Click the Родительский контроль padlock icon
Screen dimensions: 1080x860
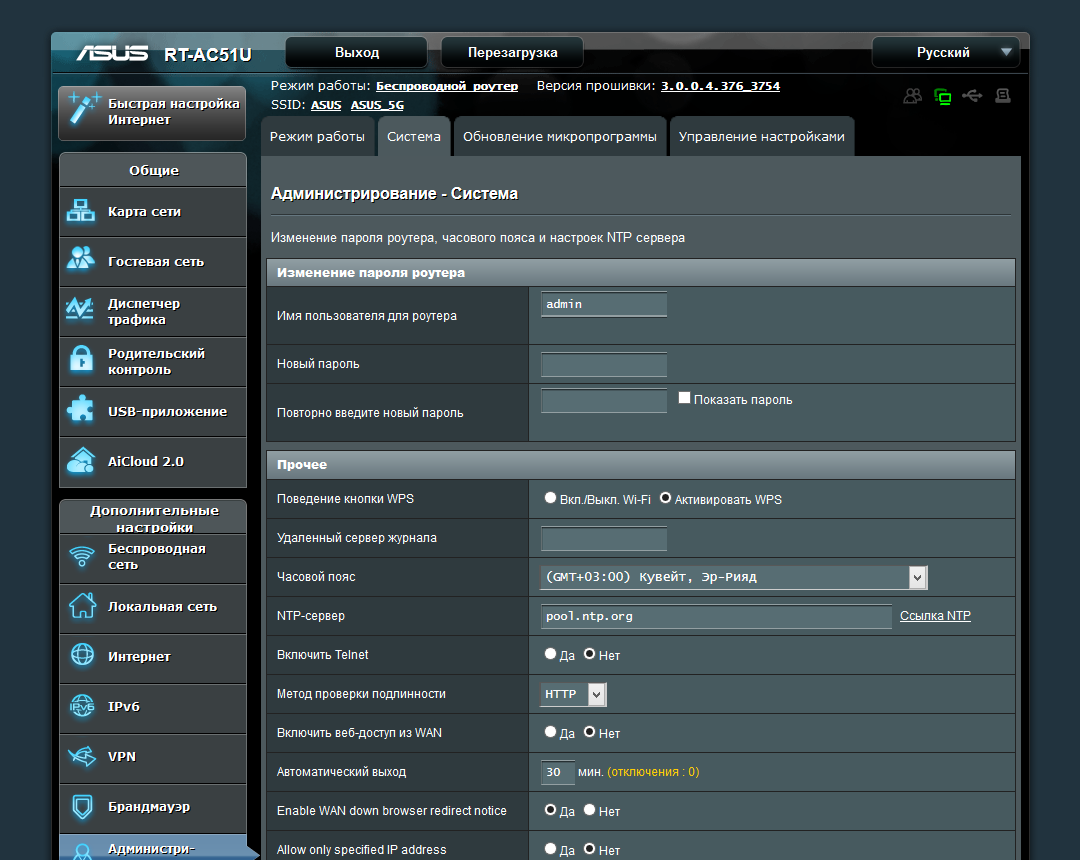81,358
